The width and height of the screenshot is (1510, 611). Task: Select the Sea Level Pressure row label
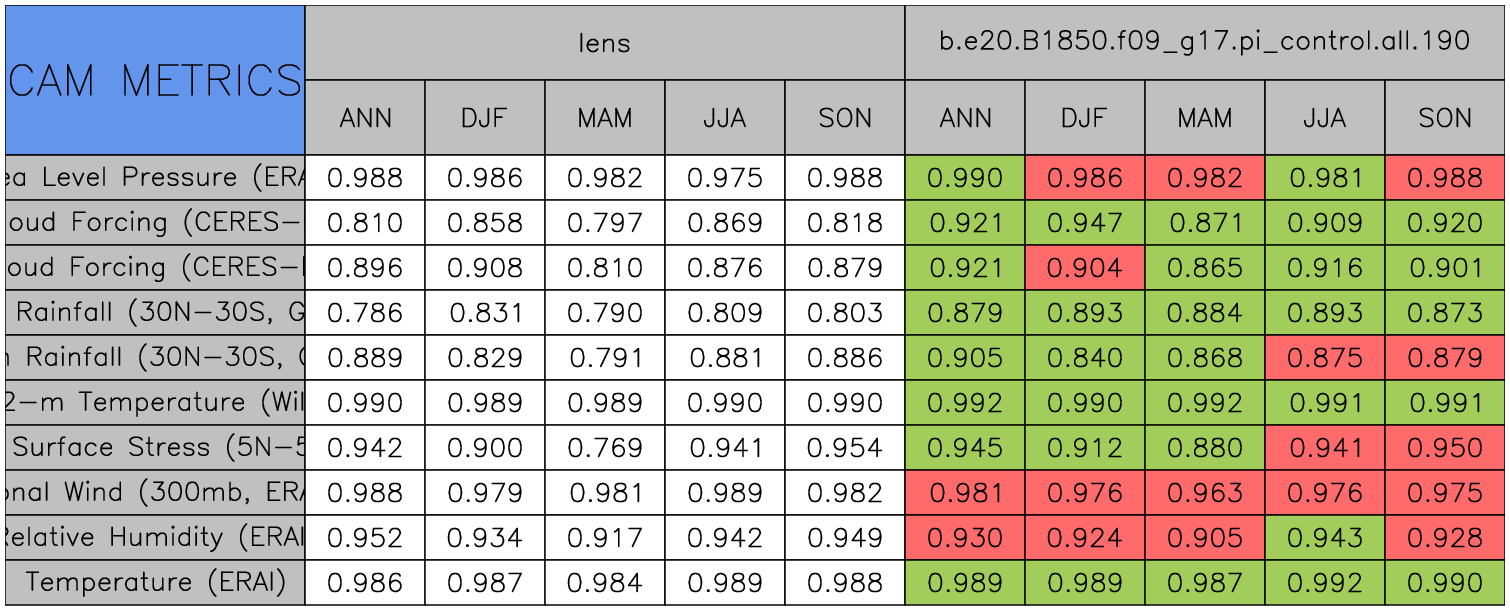(155, 178)
